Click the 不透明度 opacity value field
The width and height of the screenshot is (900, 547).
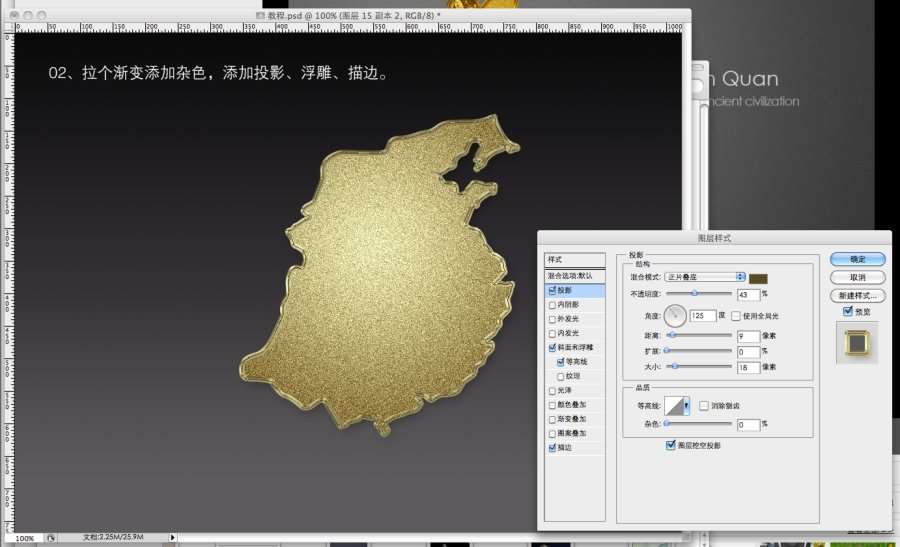point(748,294)
